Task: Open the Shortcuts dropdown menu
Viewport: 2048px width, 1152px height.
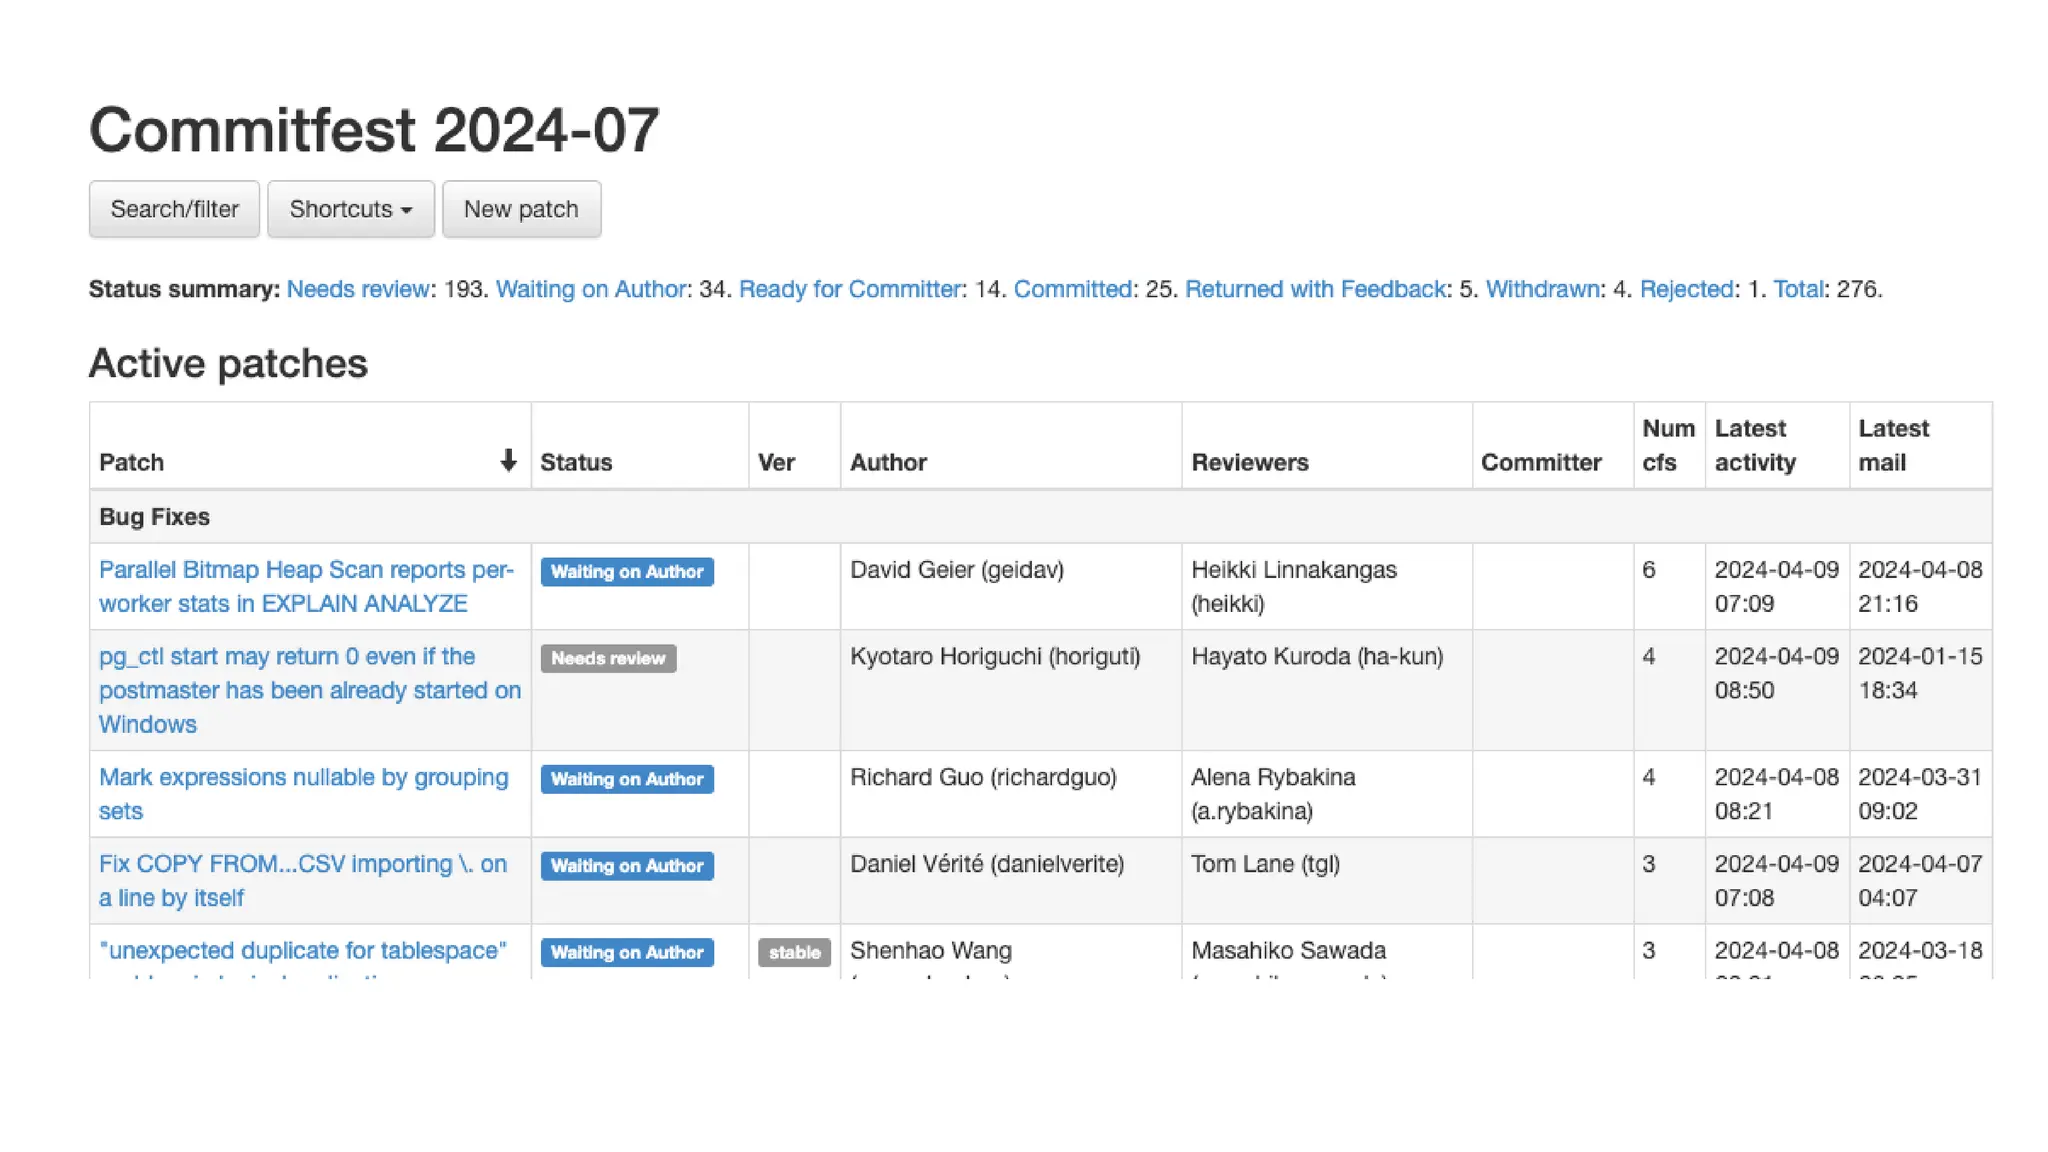Action: pos(350,209)
